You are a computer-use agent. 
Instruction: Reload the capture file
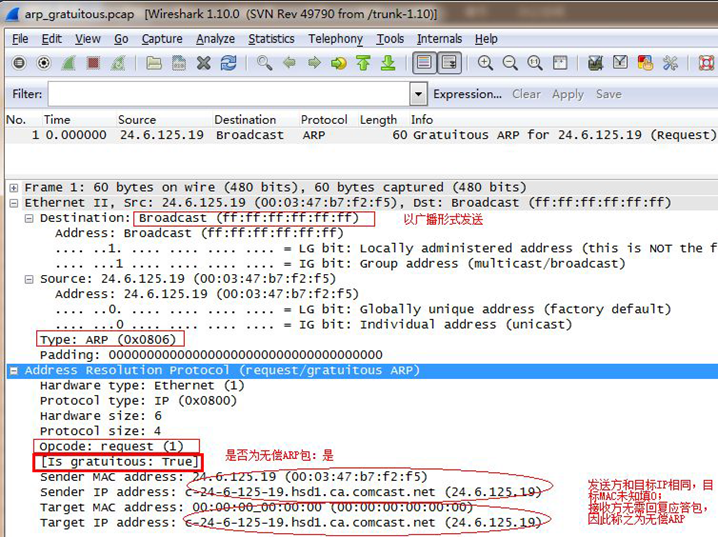[x=228, y=63]
